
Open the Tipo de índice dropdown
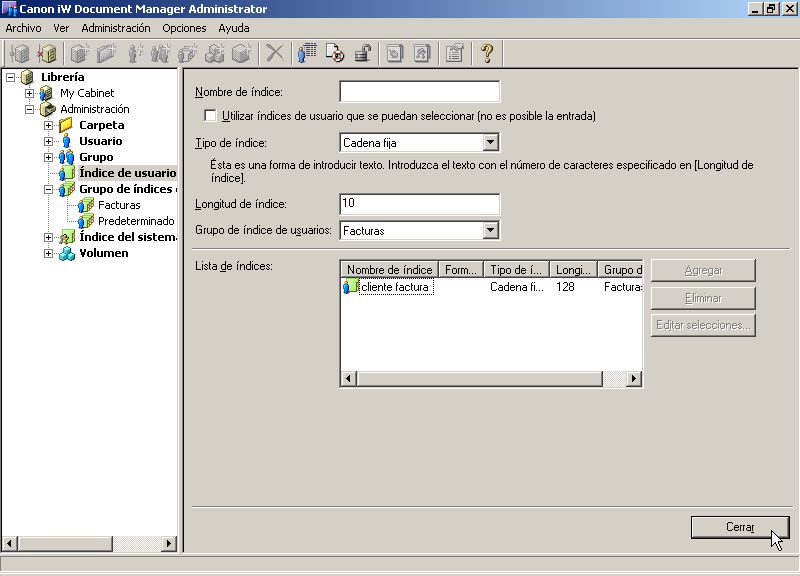coord(490,142)
